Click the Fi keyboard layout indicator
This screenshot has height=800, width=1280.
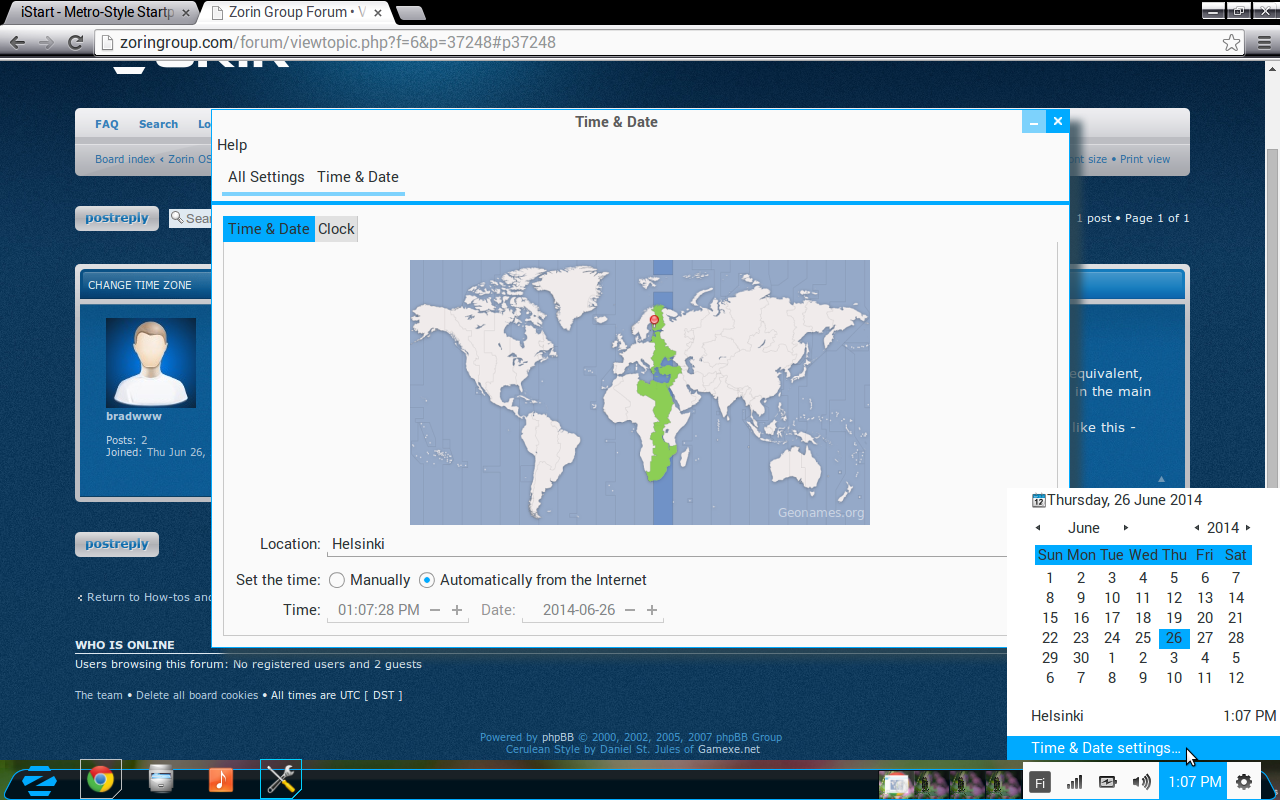(1040, 783)
